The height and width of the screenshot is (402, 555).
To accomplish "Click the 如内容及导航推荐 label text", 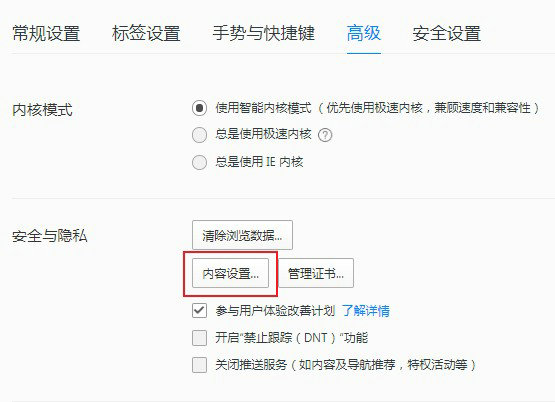I will 347,365.
